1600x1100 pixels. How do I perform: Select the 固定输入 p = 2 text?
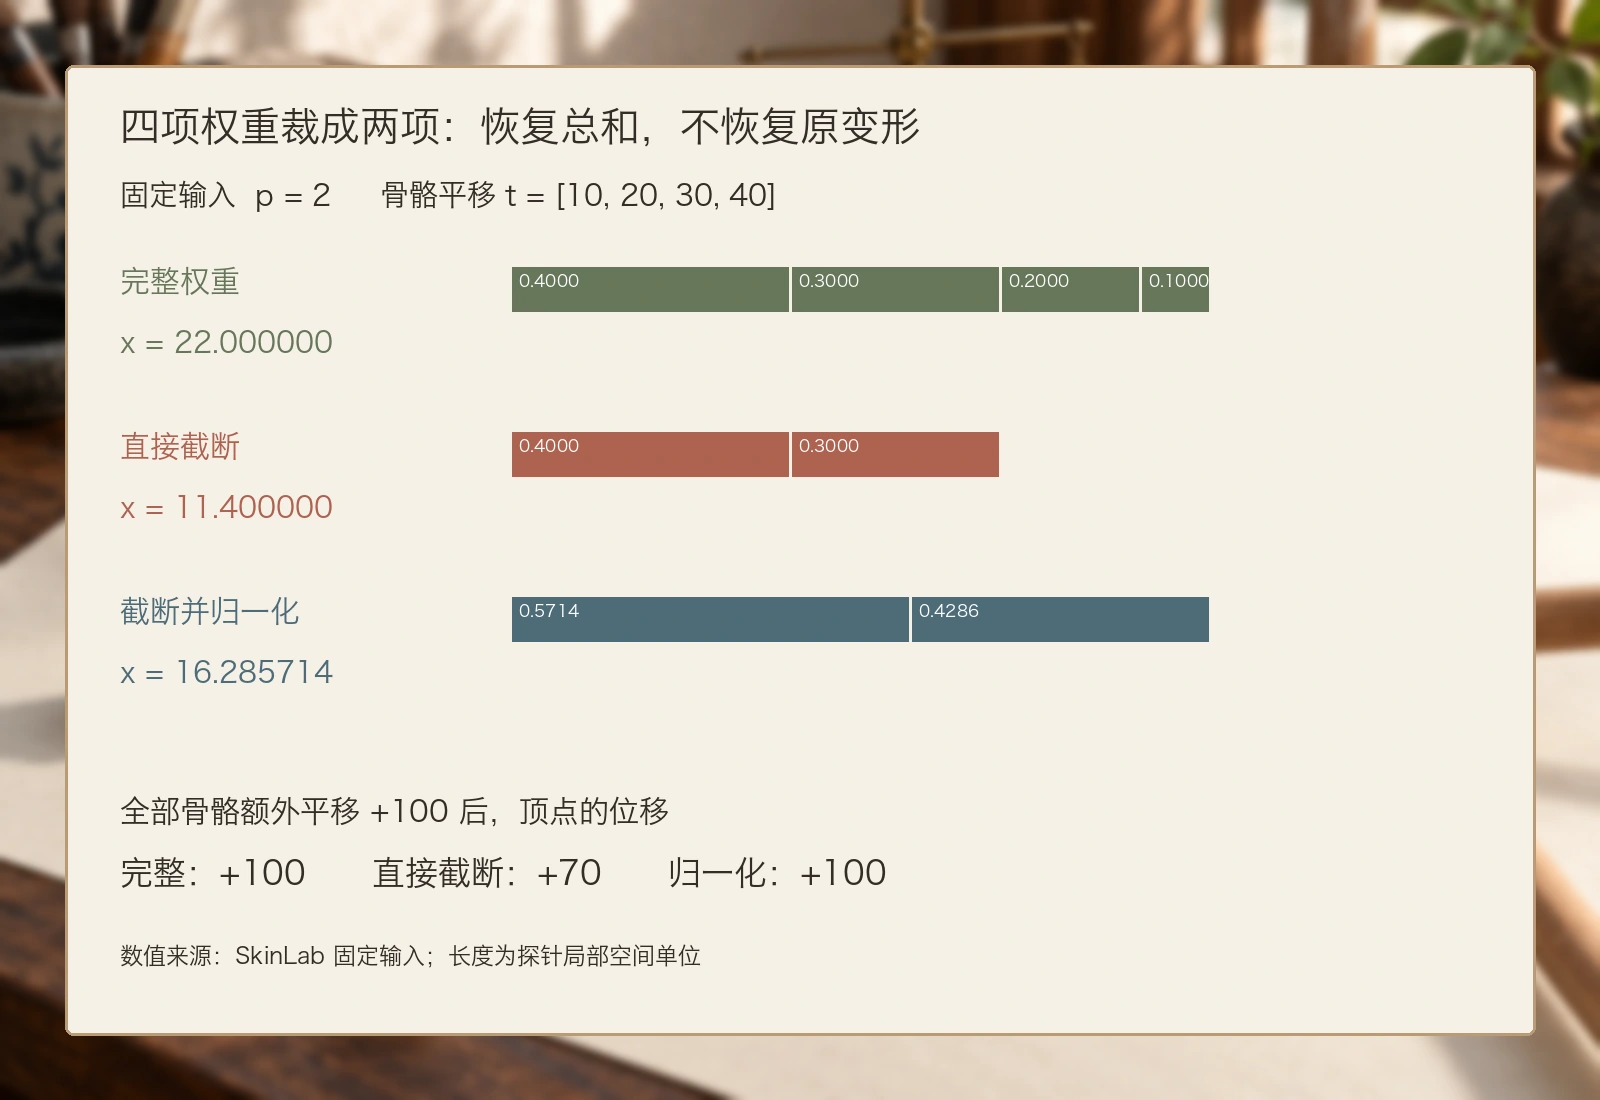pos(225,195)
